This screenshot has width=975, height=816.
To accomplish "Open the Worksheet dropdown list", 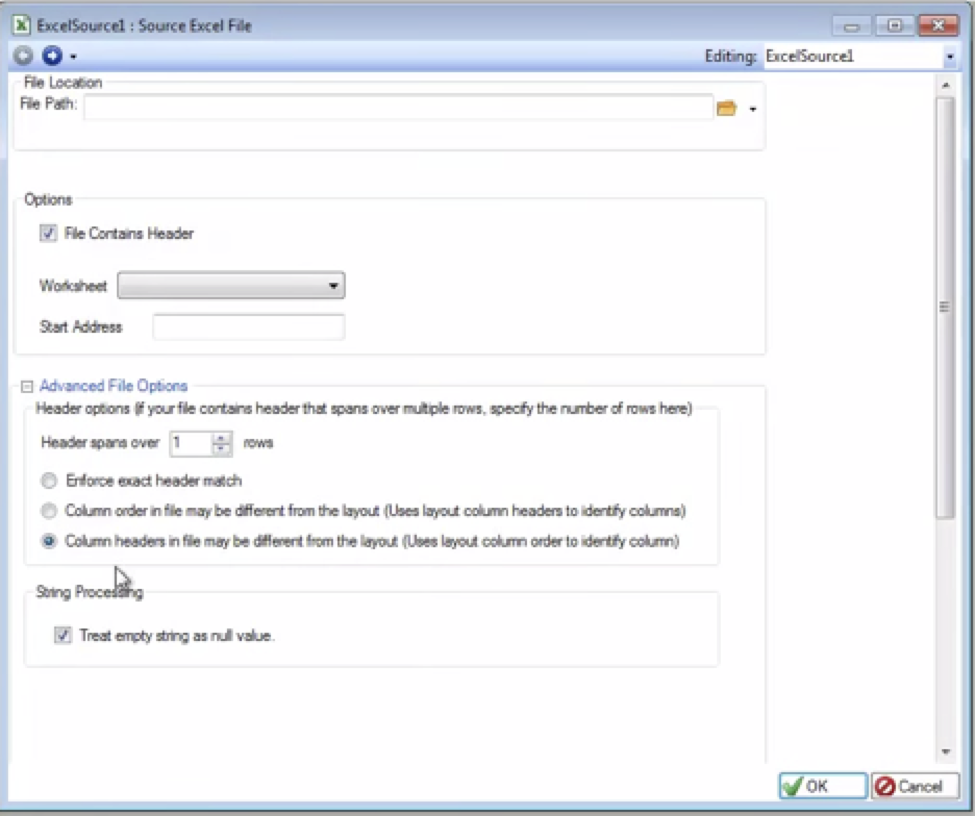I will click(x=231, y=286).
